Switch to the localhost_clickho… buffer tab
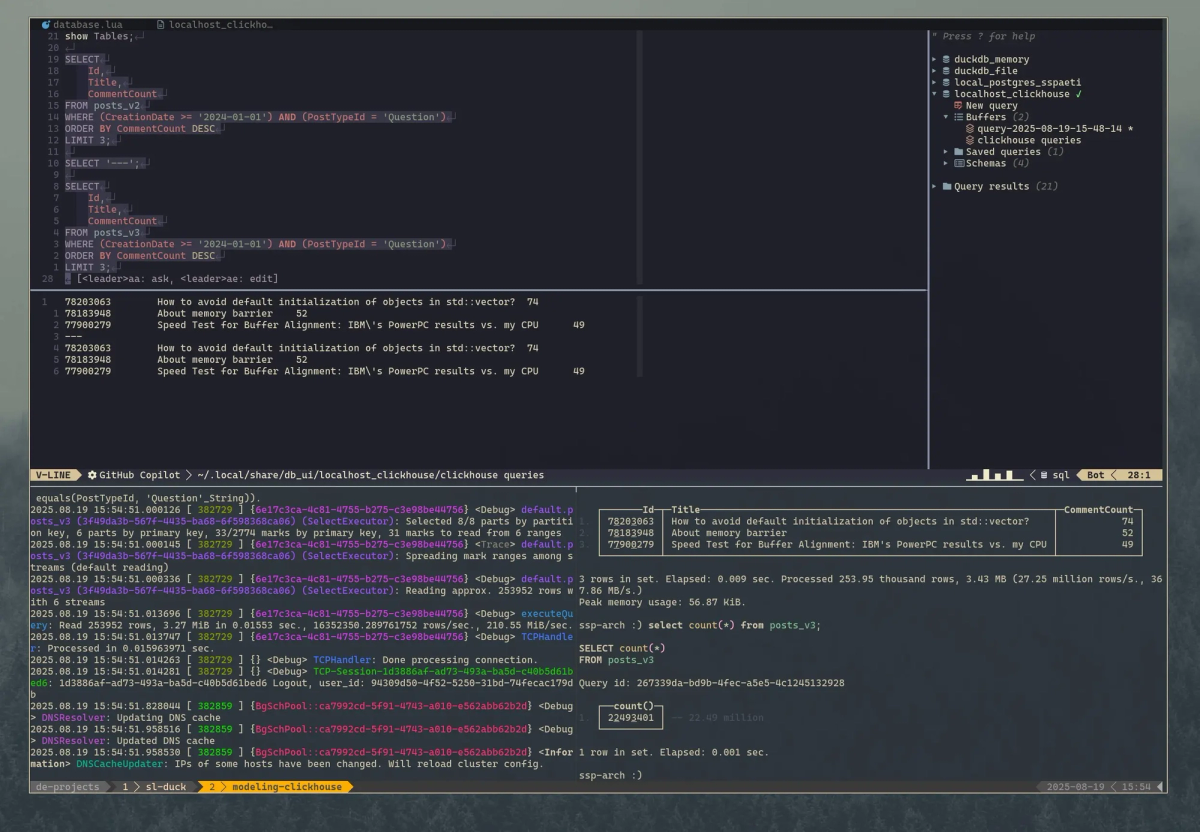1200x832 pixels. click(215, 24)
